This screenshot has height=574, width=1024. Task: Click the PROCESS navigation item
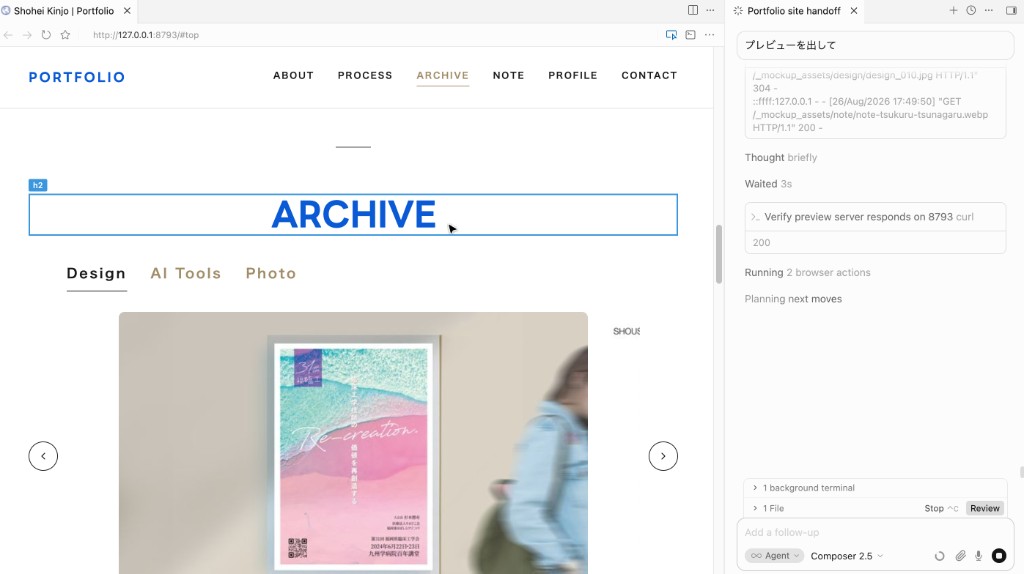coord(365,76)
